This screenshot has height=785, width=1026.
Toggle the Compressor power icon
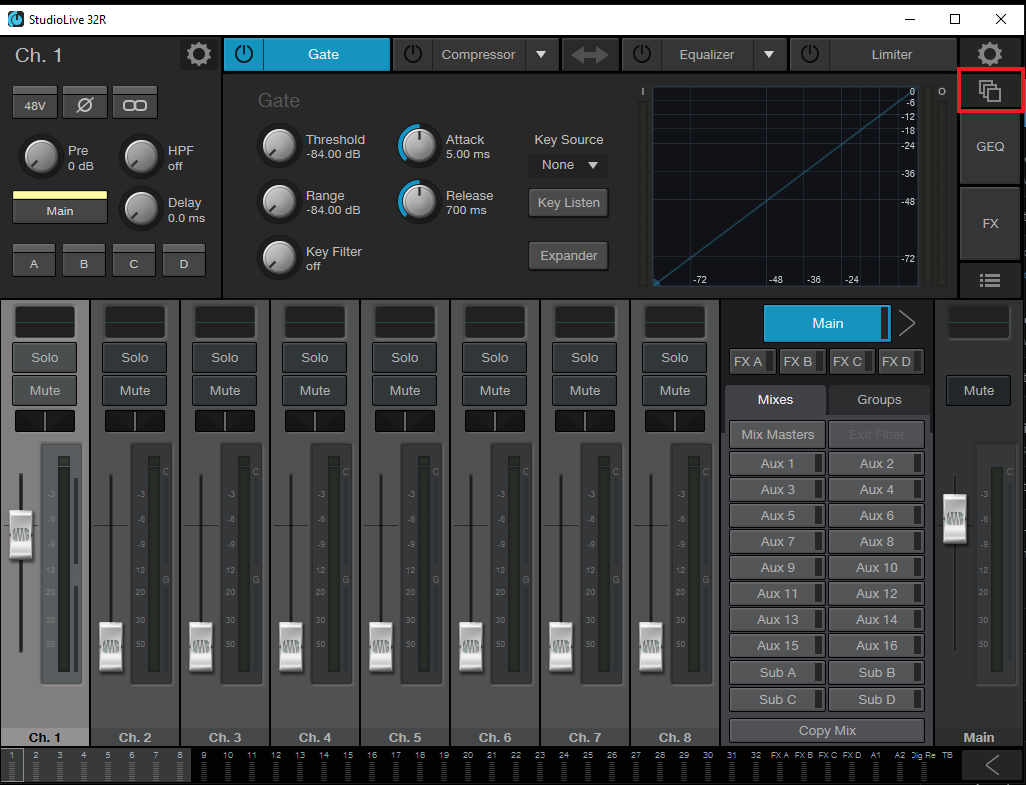[x=412, y=54]
